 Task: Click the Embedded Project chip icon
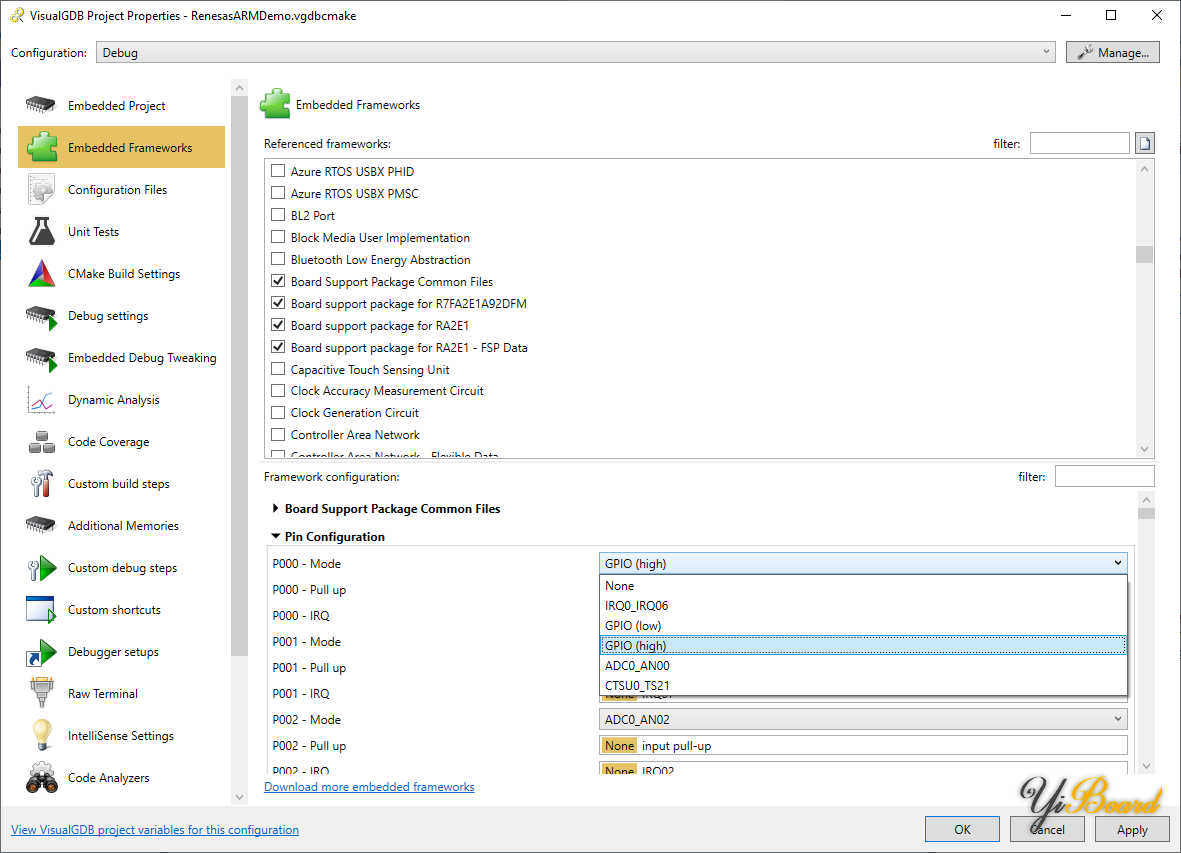click(41, 105)
